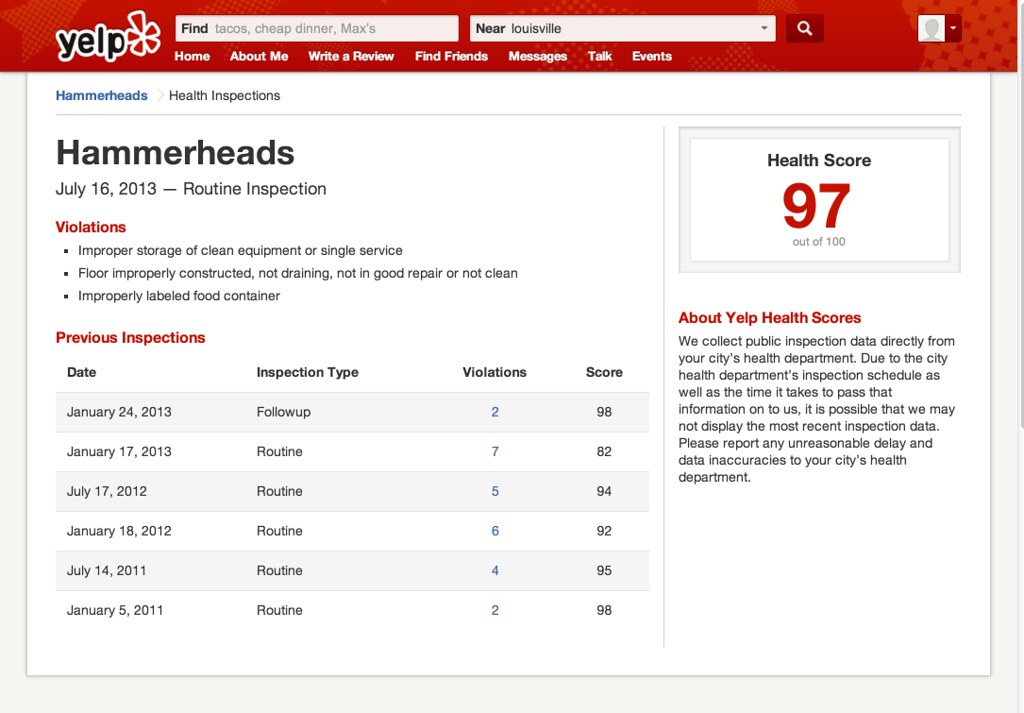Click the July 16, 2013 Routine Inspection subtitle
This screenshot has height=713, width=1024.
coord(191,189)
